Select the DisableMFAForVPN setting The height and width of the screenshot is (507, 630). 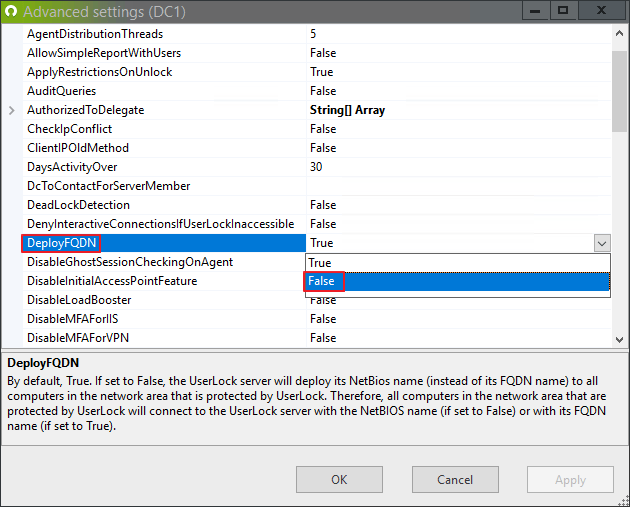tap(78, 338)
